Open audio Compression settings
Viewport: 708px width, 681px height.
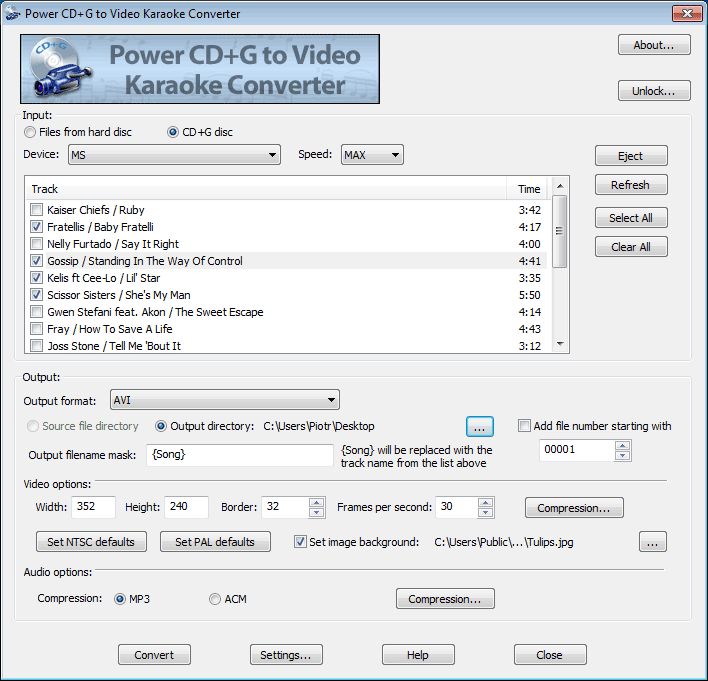point(445,599)
